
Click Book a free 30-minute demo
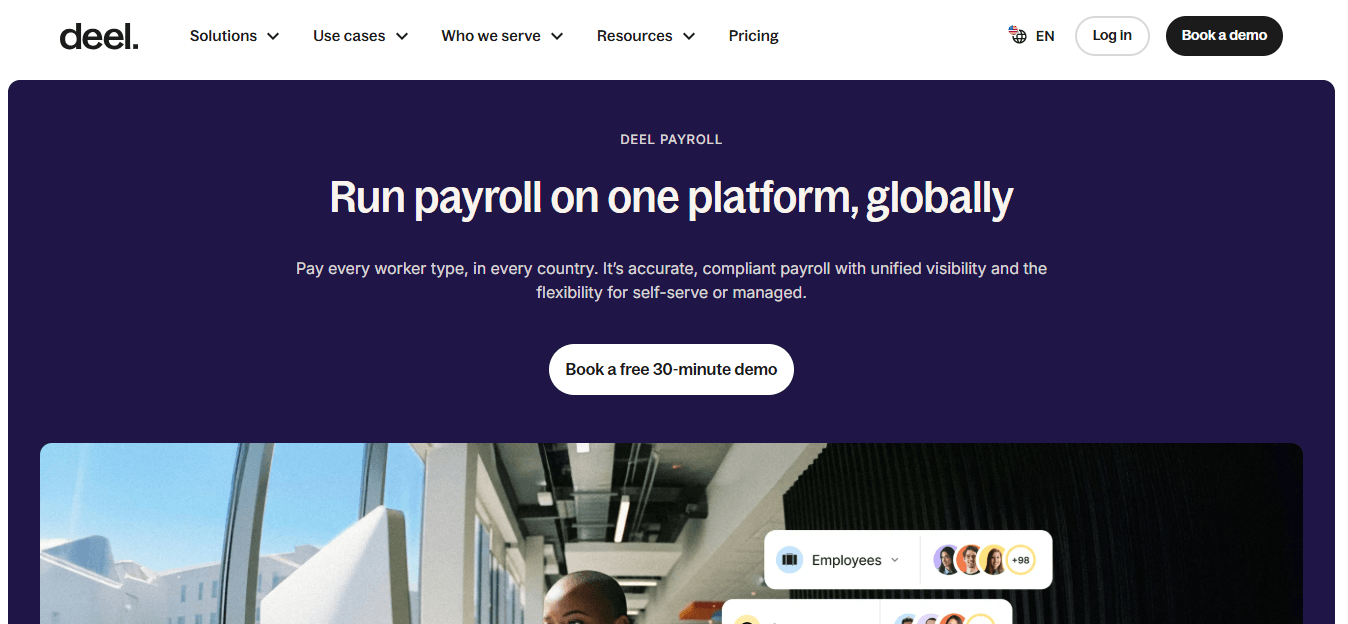click(x=671, y=369)
